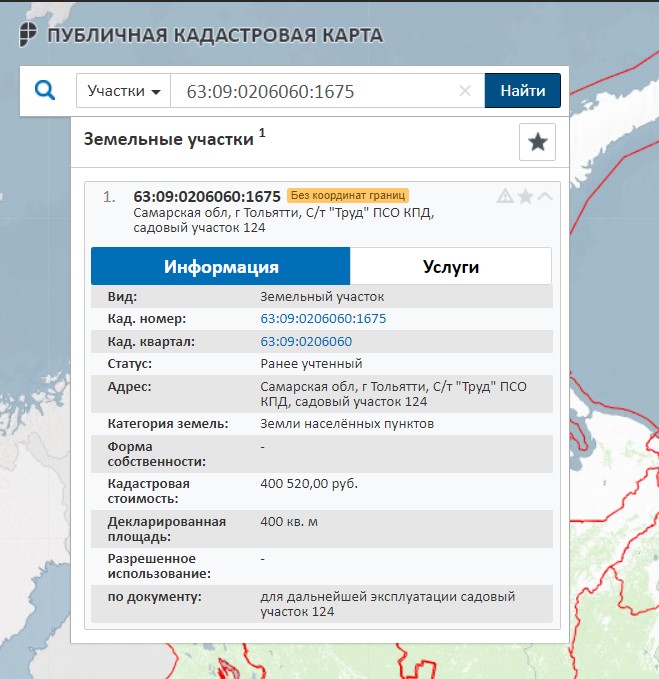Click the Декларированная площадь label
The width and height of the screenshot is (659, 679).
(x=167, y=529)
